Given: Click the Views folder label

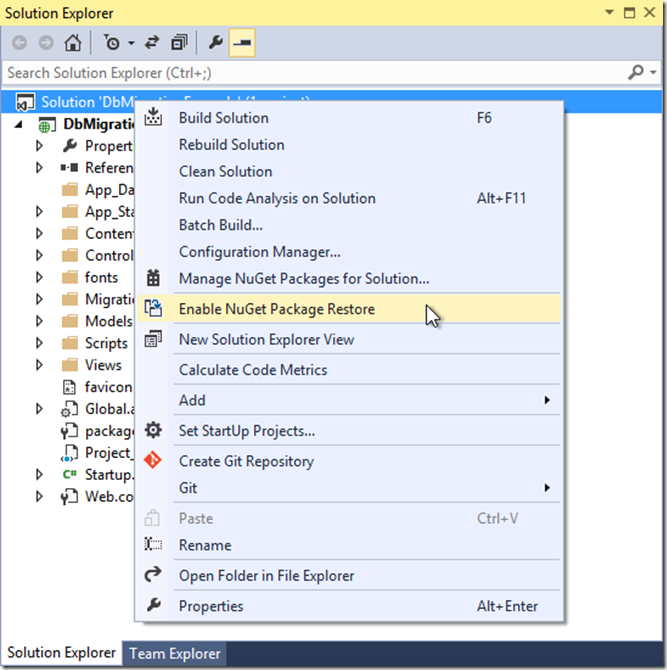Looking at the screenshot, I should coord(103,365).
